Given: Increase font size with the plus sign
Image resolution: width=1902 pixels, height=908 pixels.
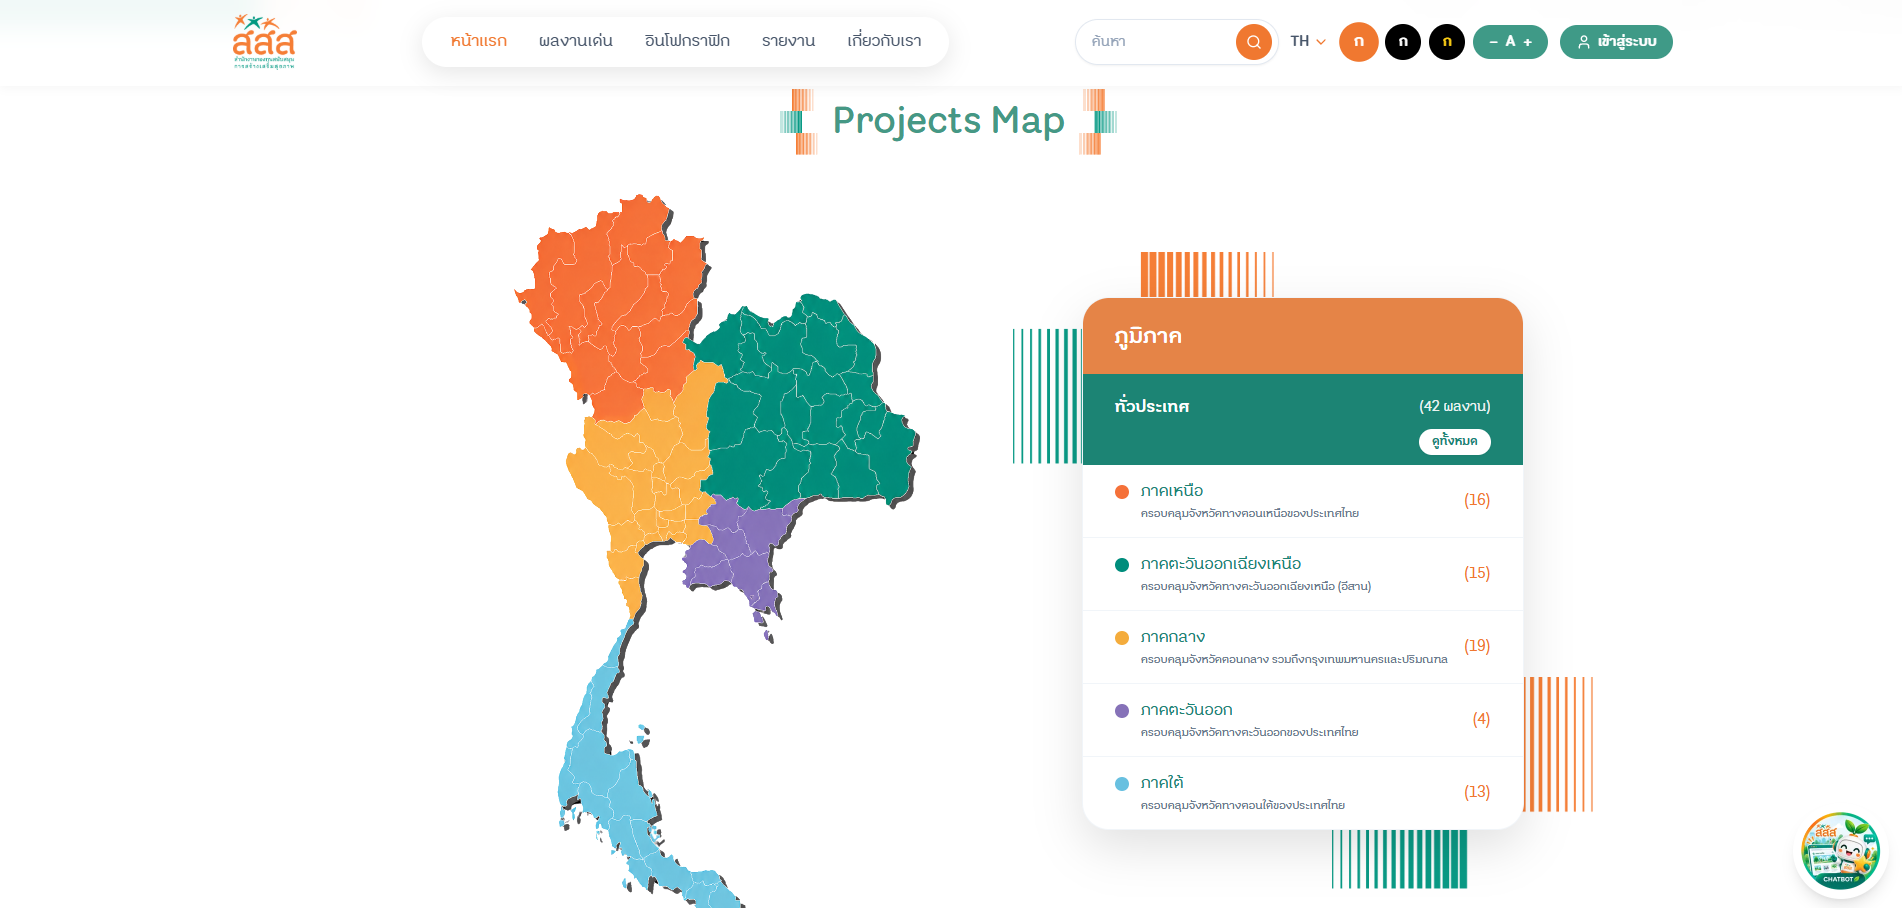Looking at the screenshot, I should tap(1527, 42).
